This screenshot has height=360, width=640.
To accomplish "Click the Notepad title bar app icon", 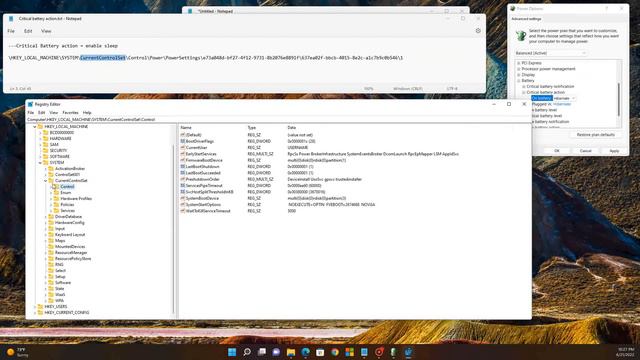I will pyautogui.click(x=11, y=19).
